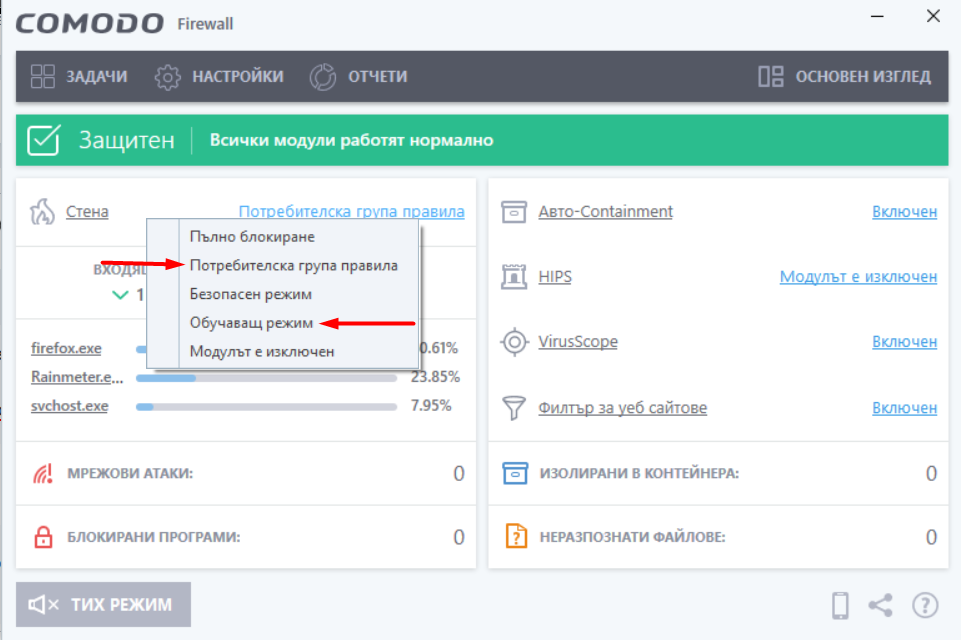Open the Отчети reports icon
961x640 pixels.
pos(323,77)
